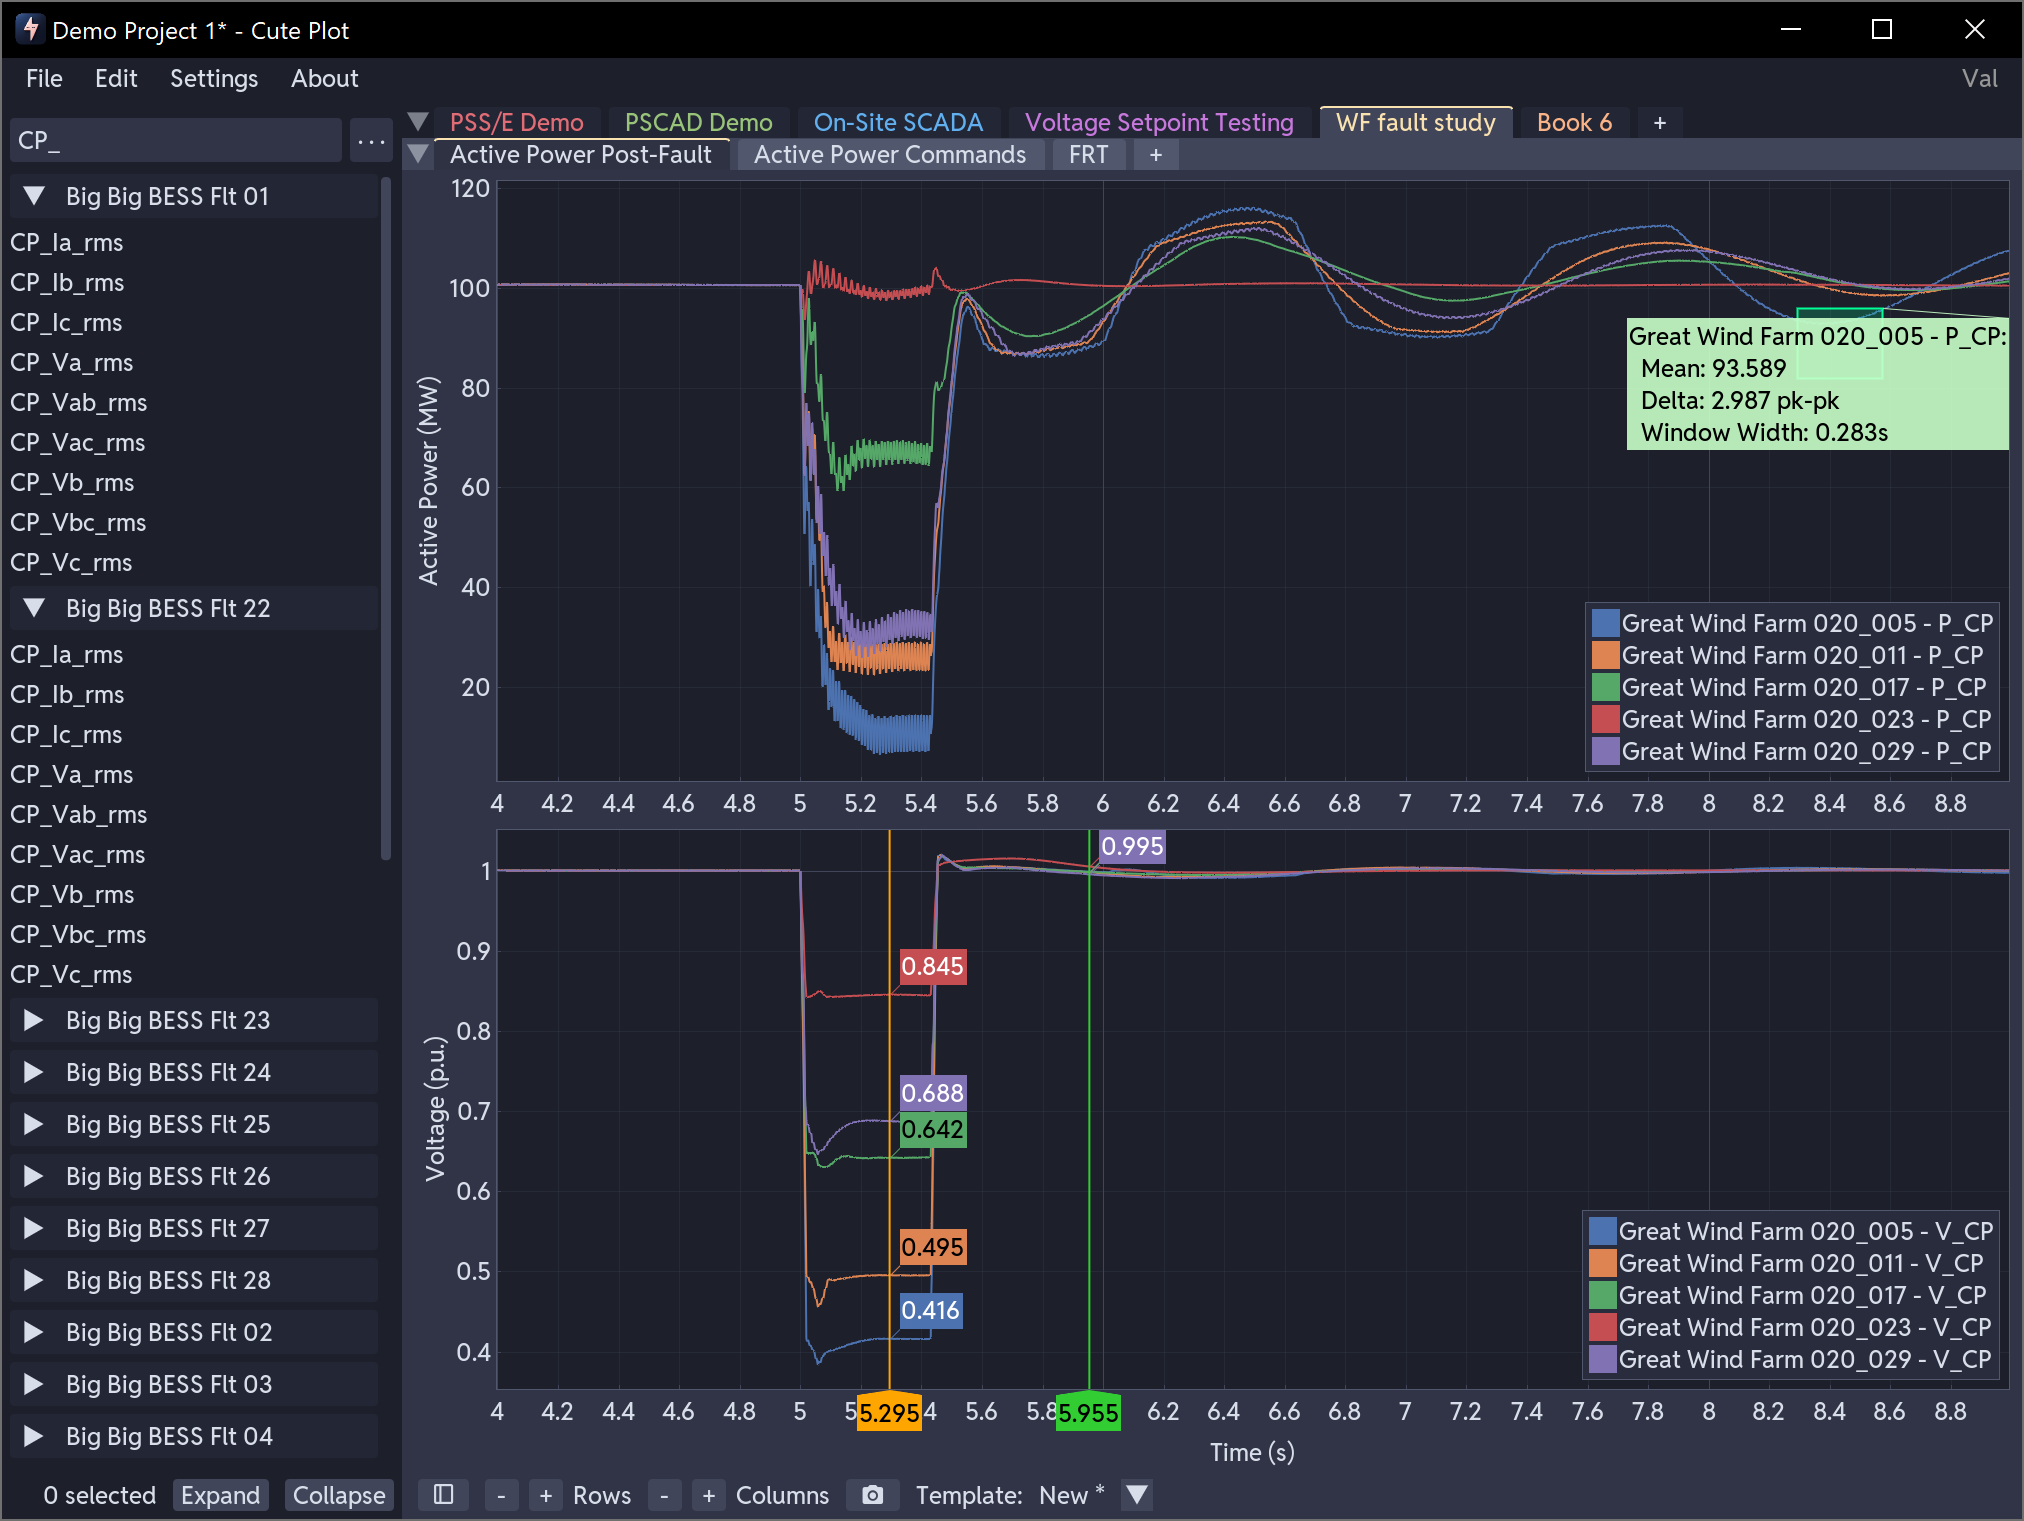
Task: Switch to Voltage Setpoint Testing tab
Action: coord(1159,123)
